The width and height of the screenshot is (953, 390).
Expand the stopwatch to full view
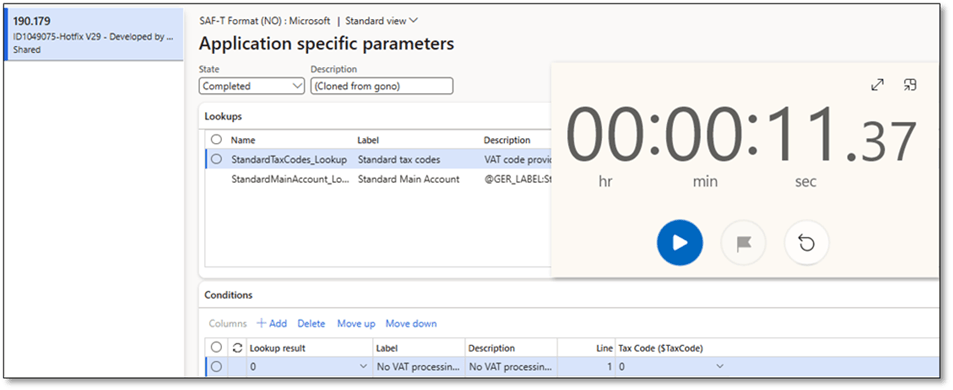point(877,85)
